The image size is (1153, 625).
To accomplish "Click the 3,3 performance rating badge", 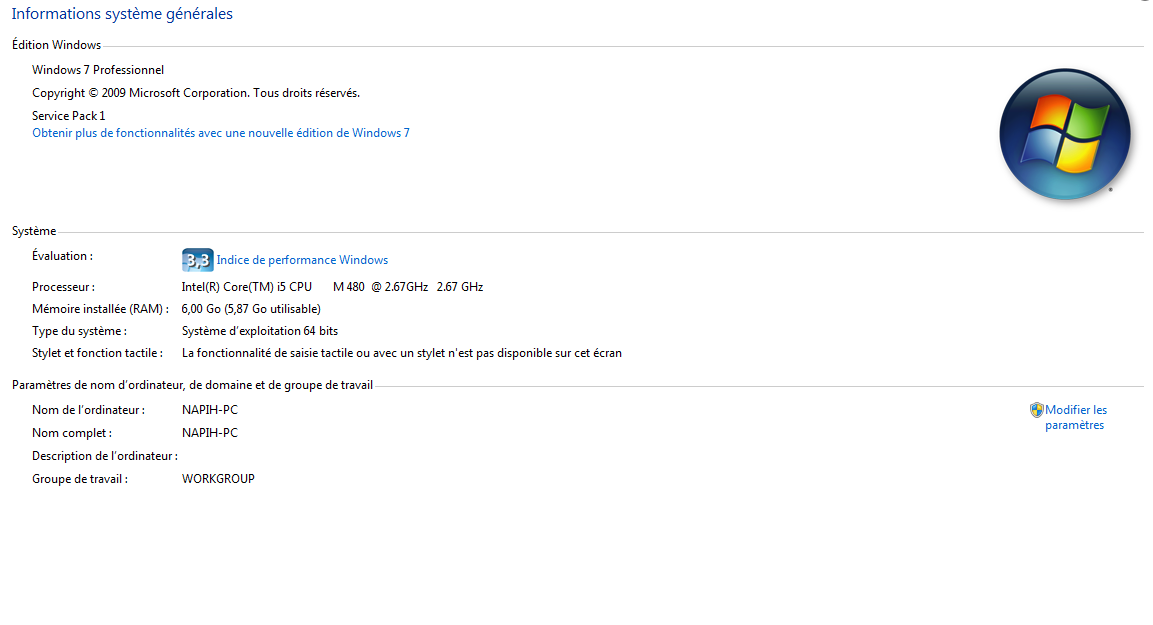I will click(x=198, y=260).
